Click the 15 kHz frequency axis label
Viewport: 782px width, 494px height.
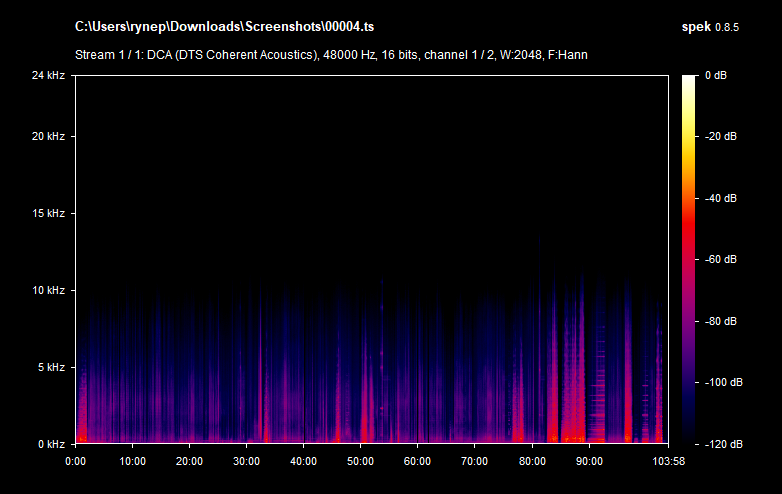47,213
